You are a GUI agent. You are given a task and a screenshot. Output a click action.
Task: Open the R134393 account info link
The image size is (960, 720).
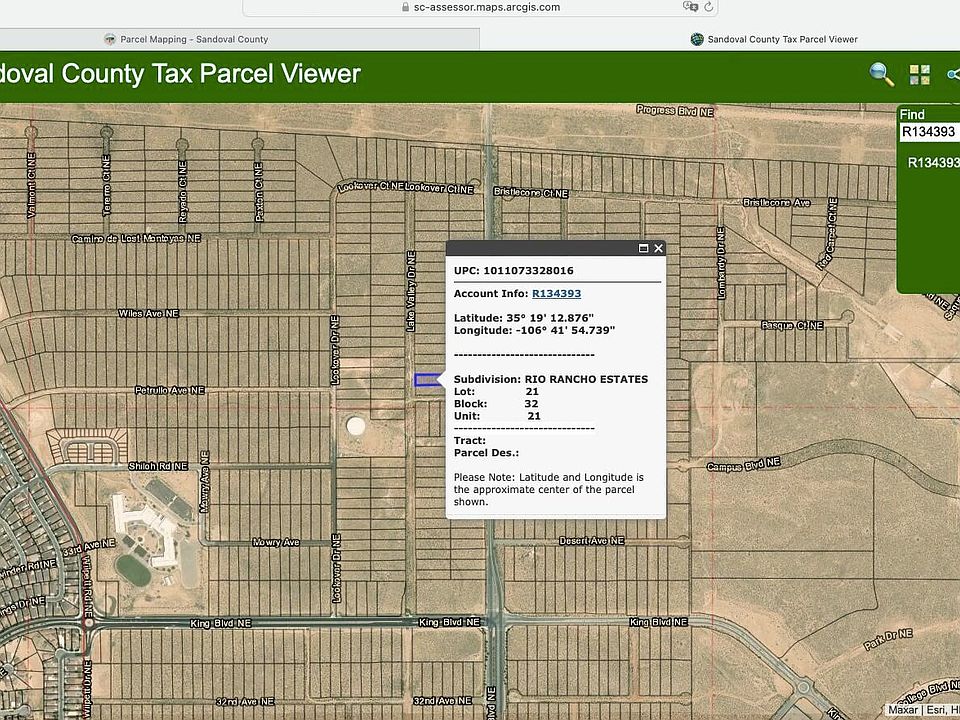coord(556,293)
